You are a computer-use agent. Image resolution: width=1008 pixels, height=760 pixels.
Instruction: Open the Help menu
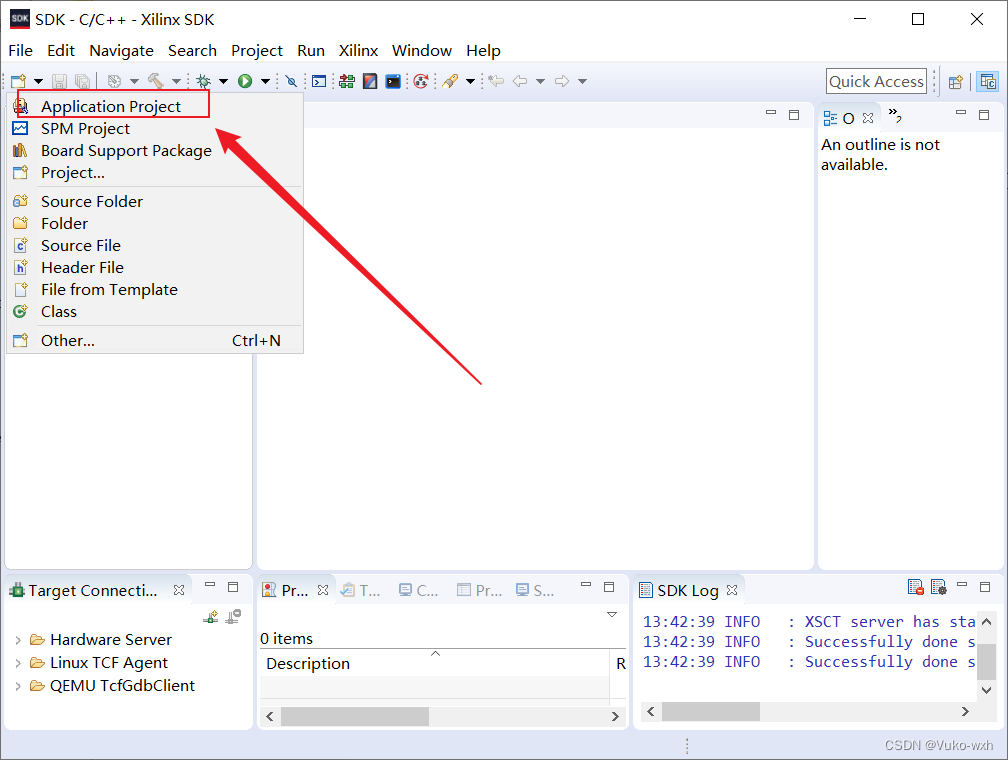pyautogui.click(x=483, y=50)
